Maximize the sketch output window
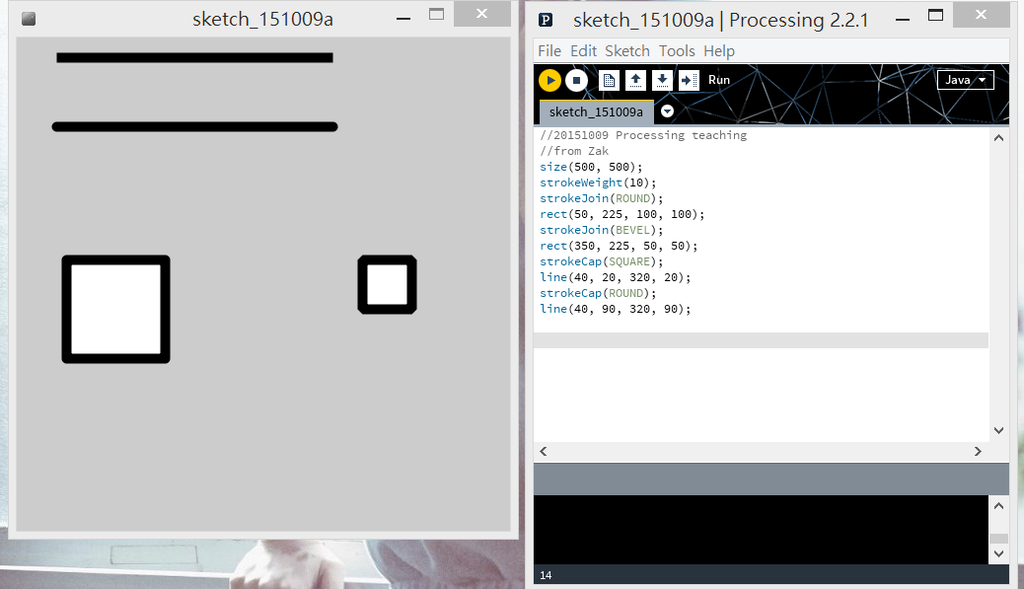Screen dimensions: 1024x589 [436, 15]
